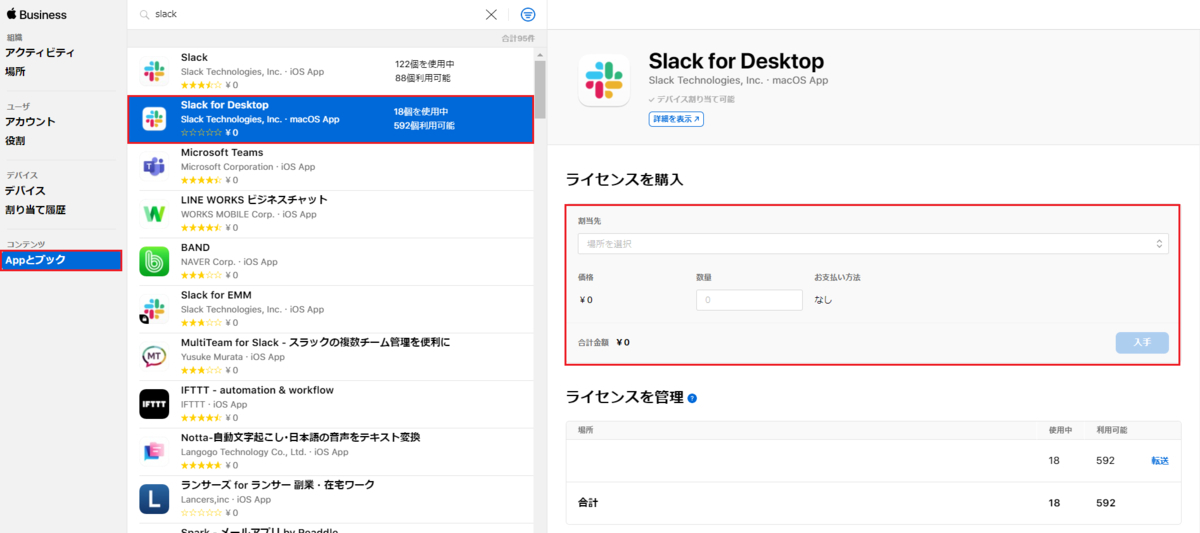Clear the search field with the X icon
1200x533 pixels.
tap(491, 15)
